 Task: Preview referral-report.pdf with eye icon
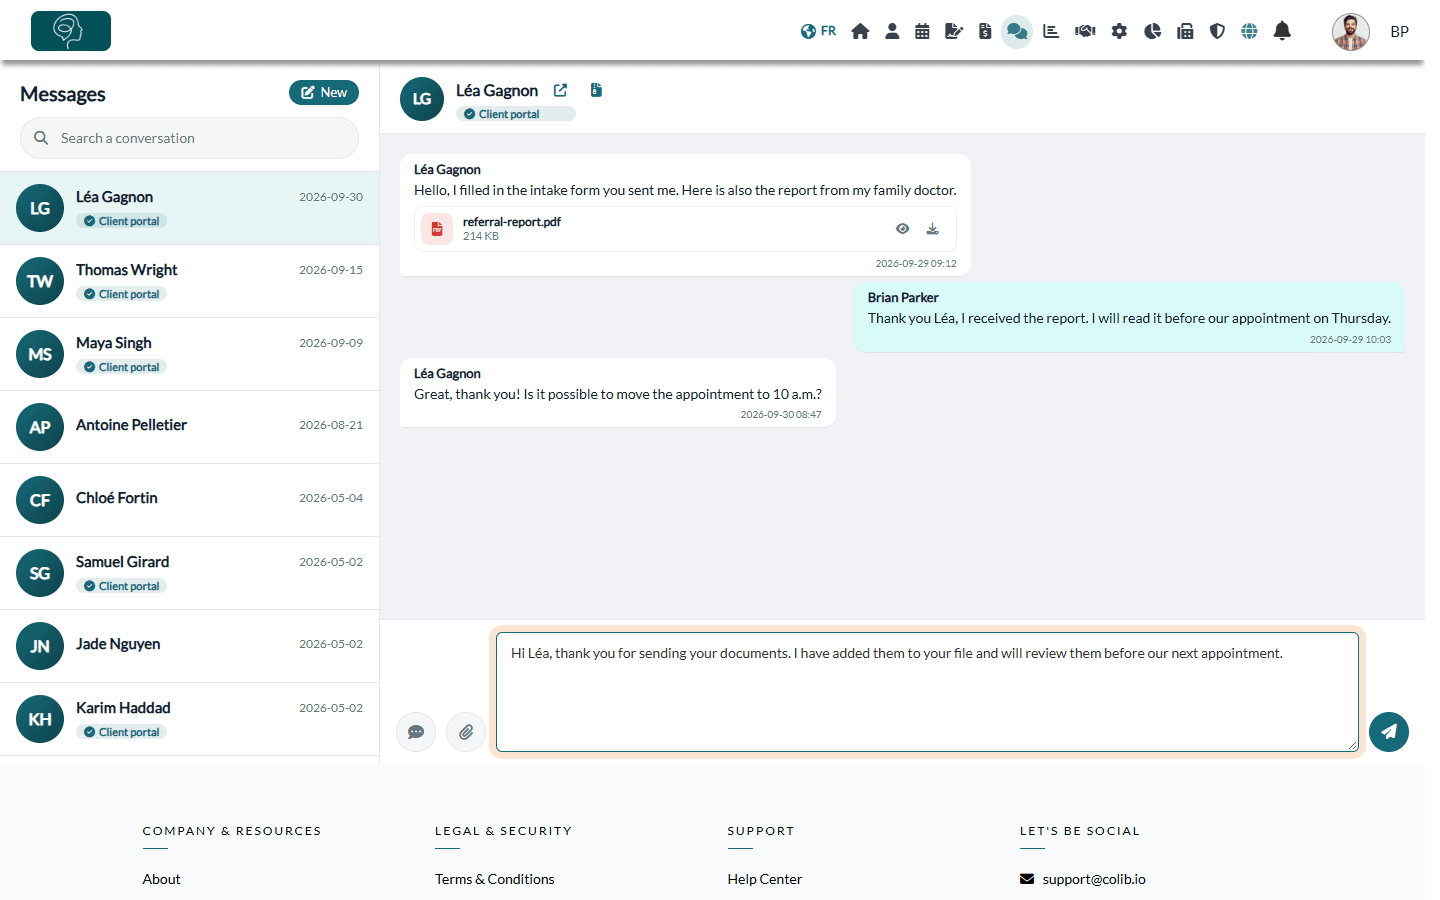click(x=902, y=229)
